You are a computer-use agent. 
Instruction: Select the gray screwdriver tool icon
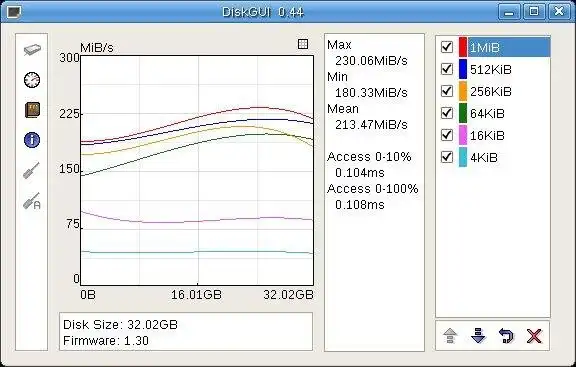[32, 170]
